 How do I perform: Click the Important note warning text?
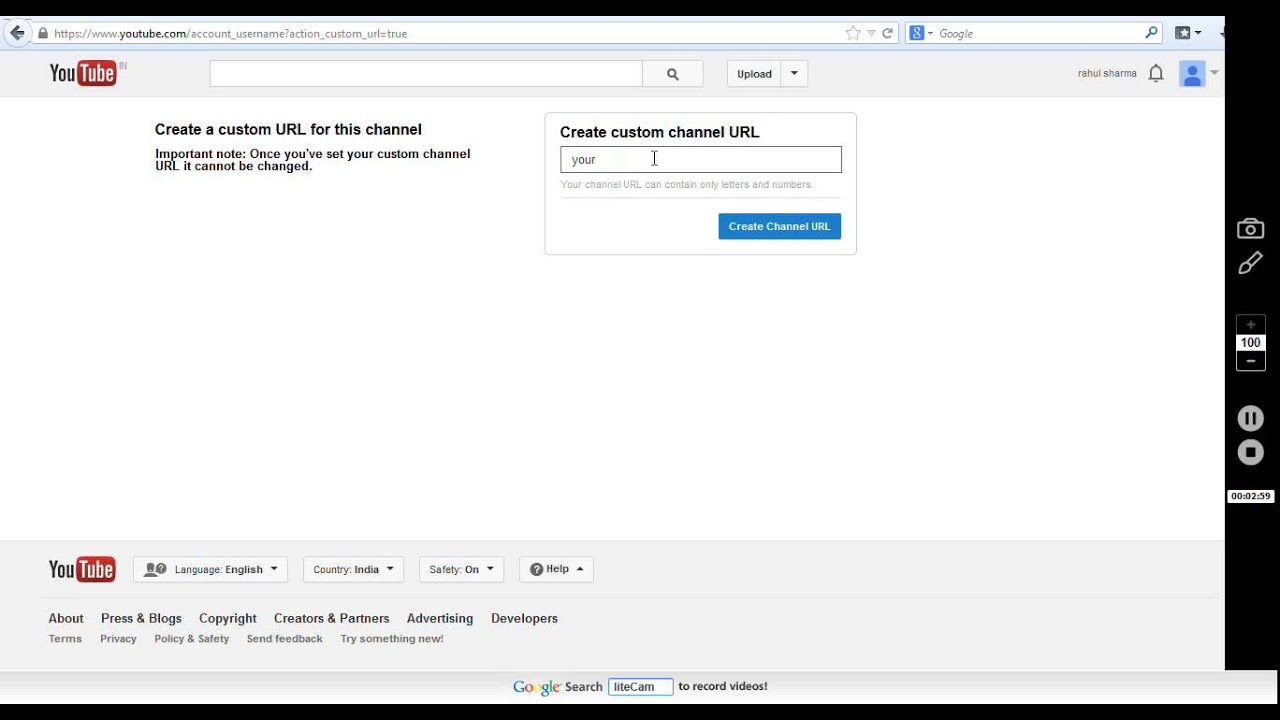(312, 160)
